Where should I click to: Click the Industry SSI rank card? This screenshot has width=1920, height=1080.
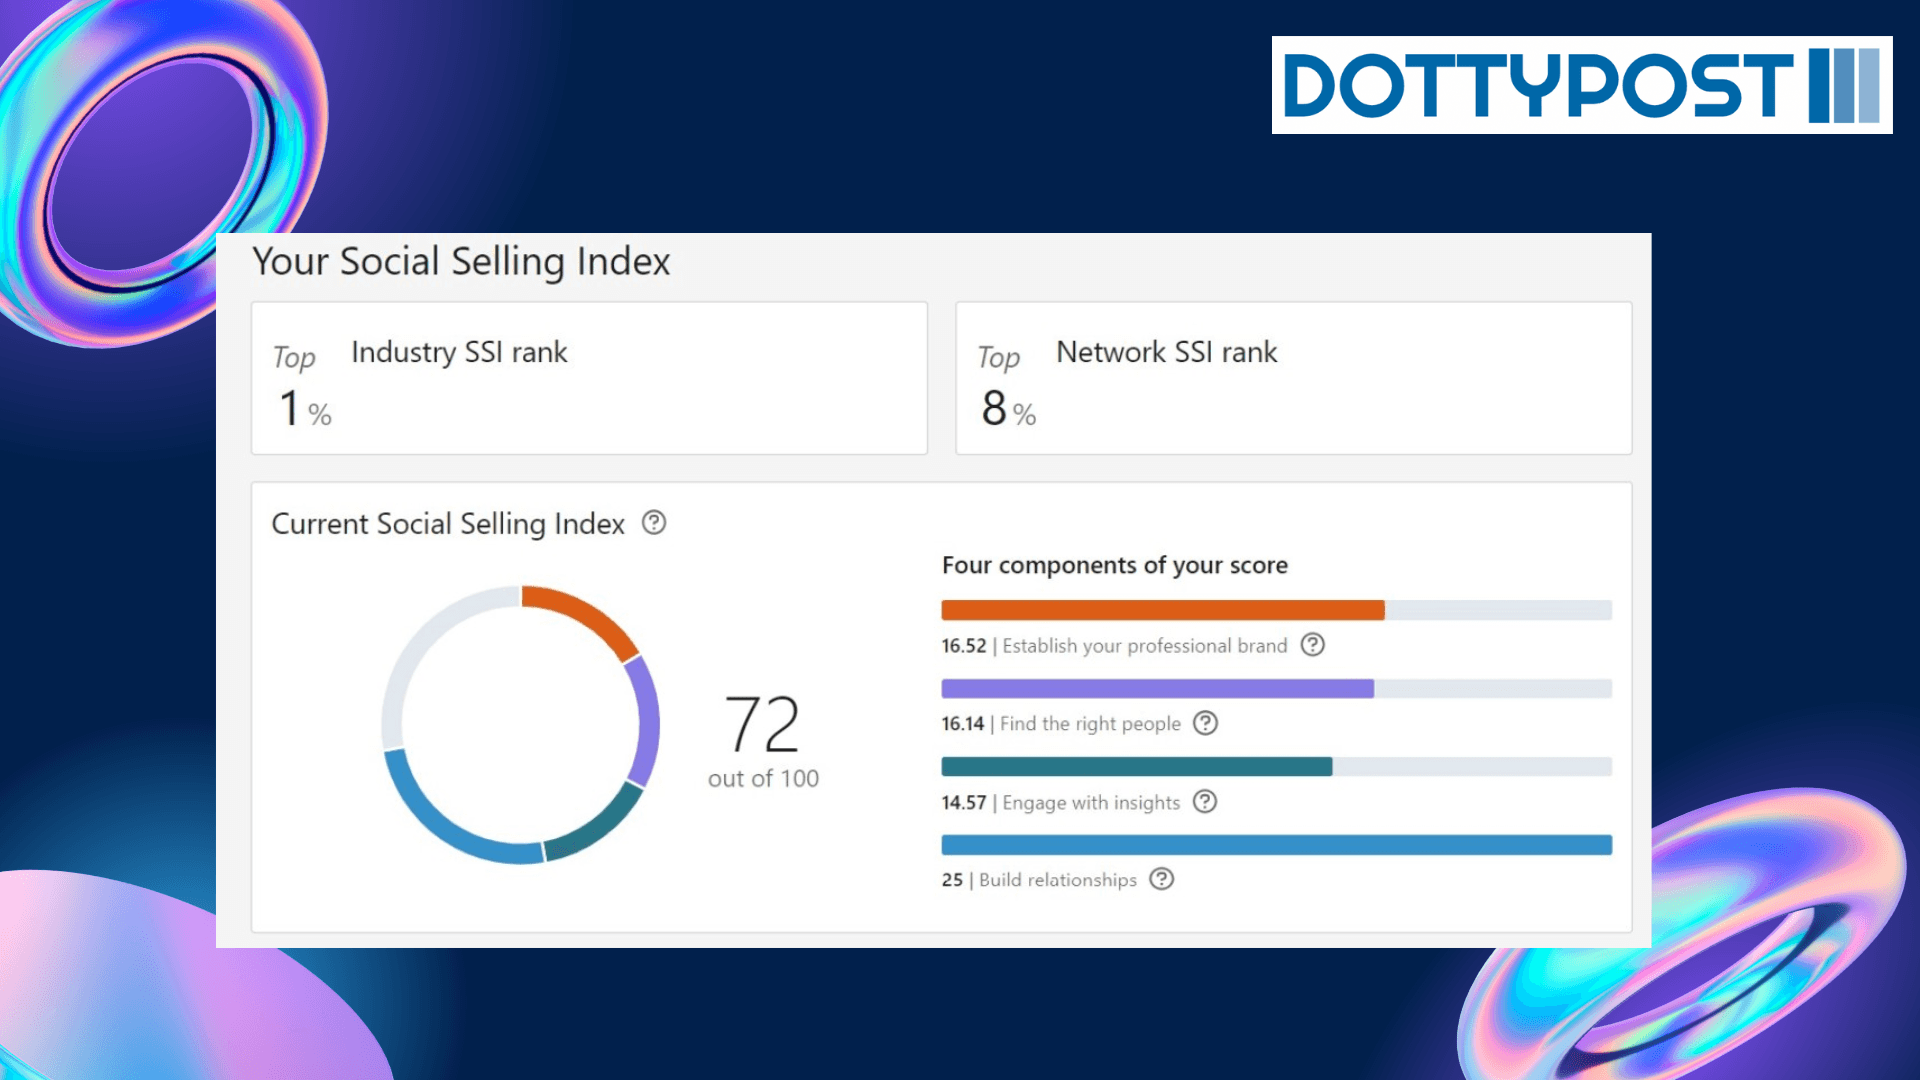tap(589, 378)
